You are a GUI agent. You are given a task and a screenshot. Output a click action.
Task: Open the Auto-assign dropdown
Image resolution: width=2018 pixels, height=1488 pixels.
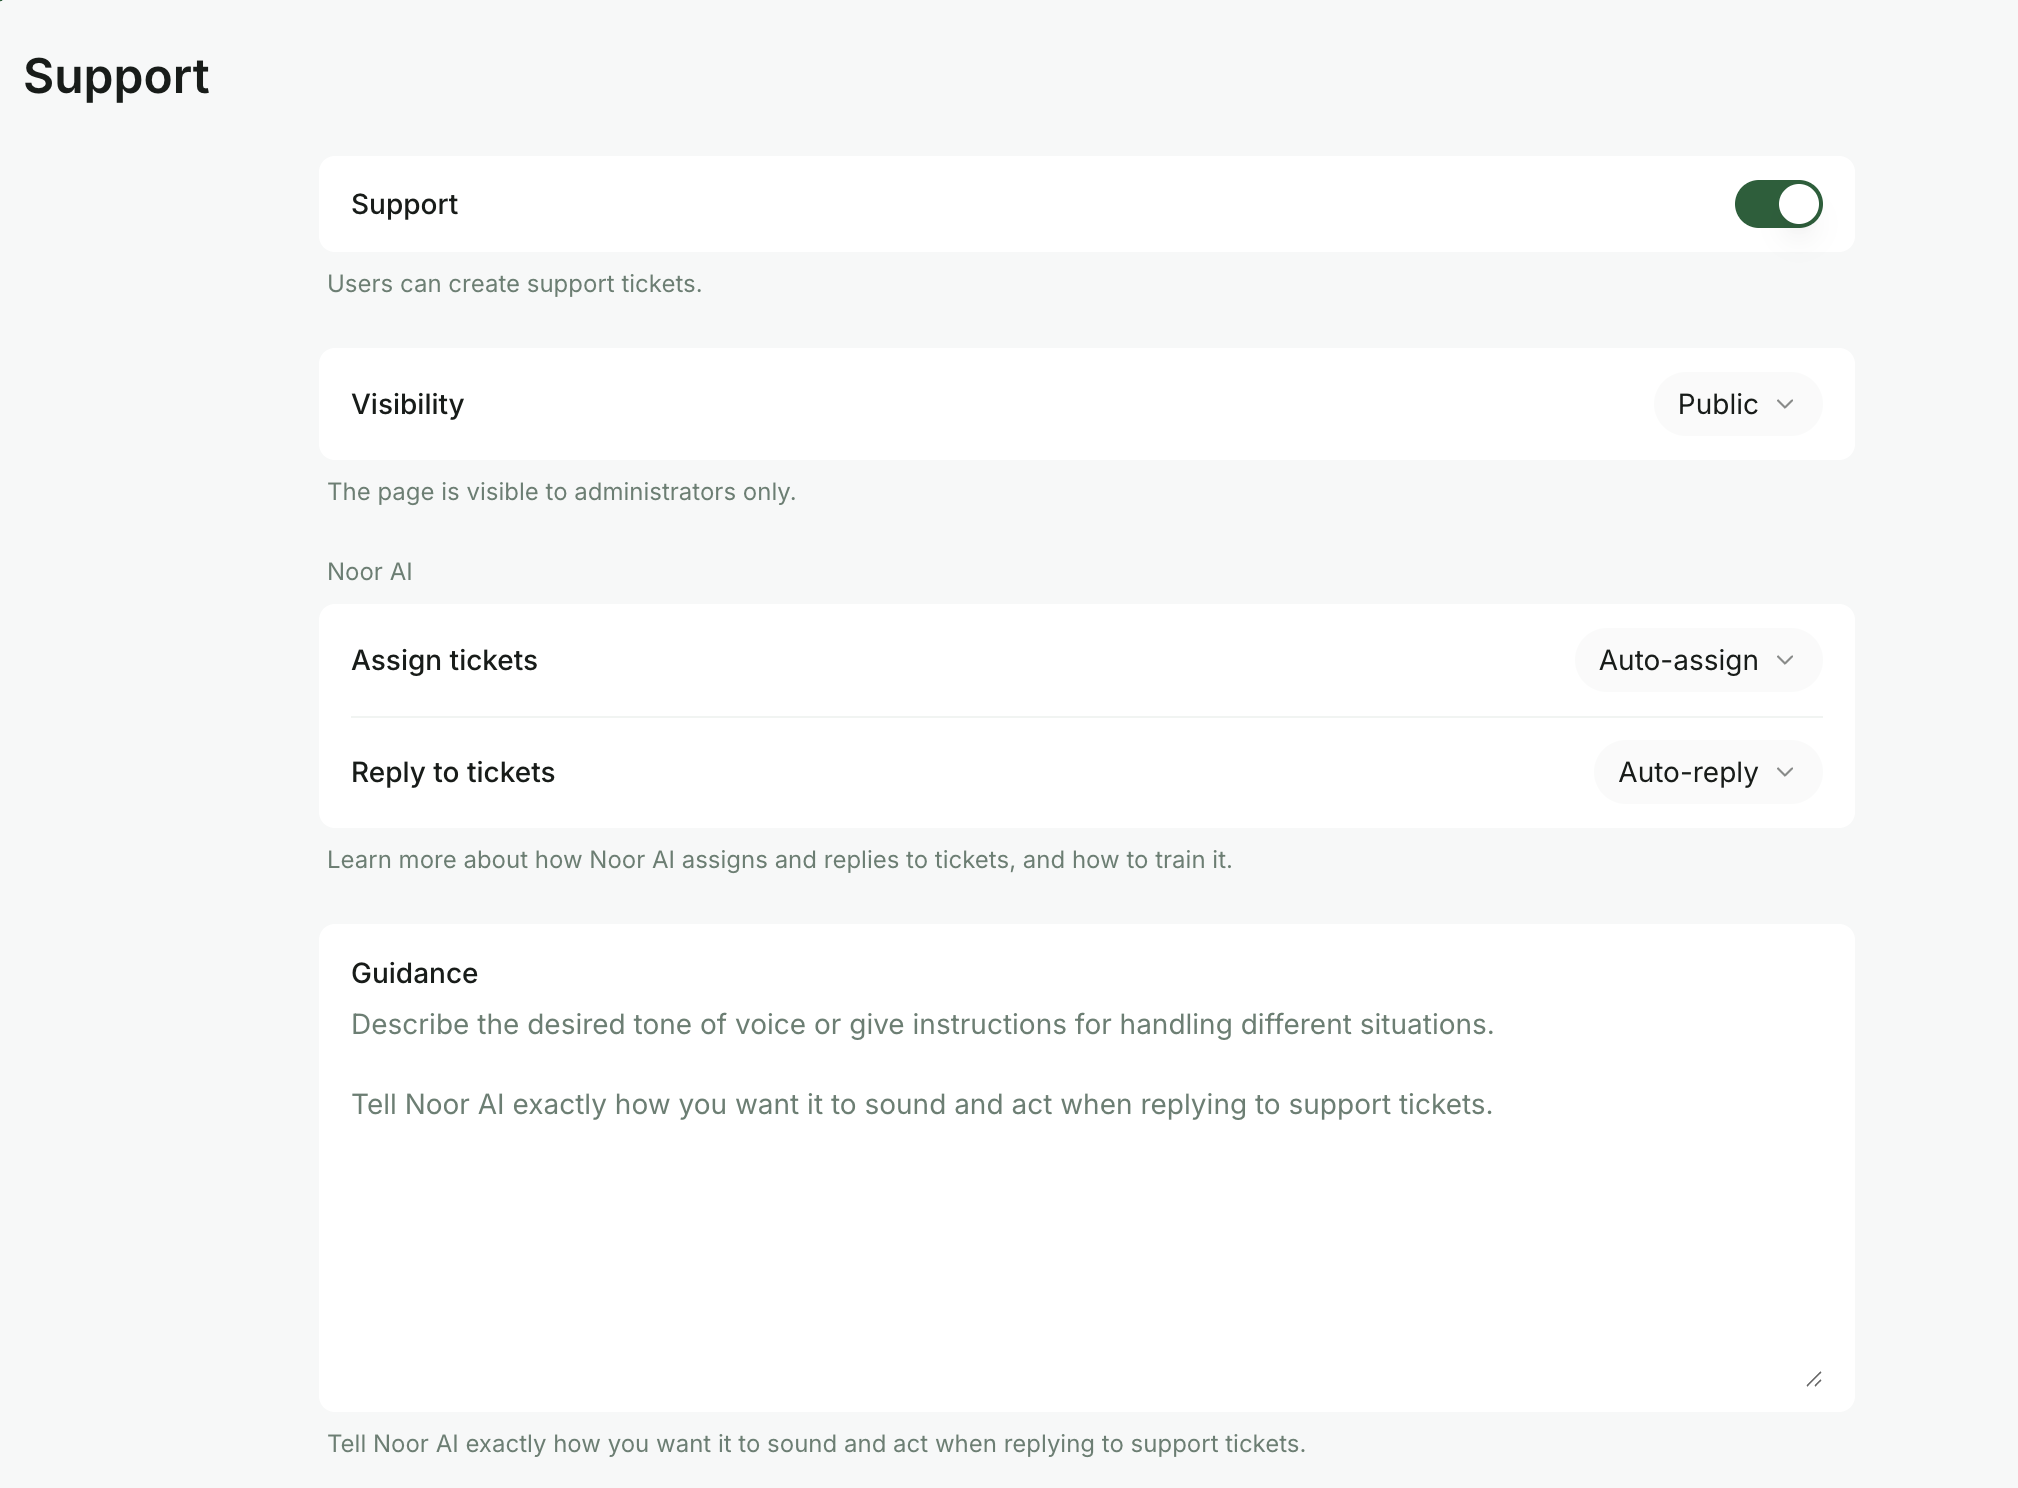pos(1698,660)
